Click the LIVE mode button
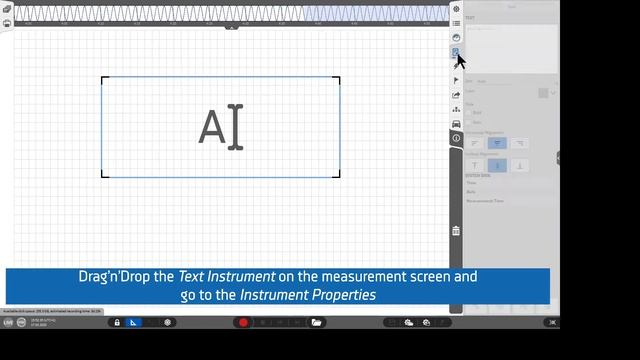The image size is (640, 360). (x=8, y=322)
